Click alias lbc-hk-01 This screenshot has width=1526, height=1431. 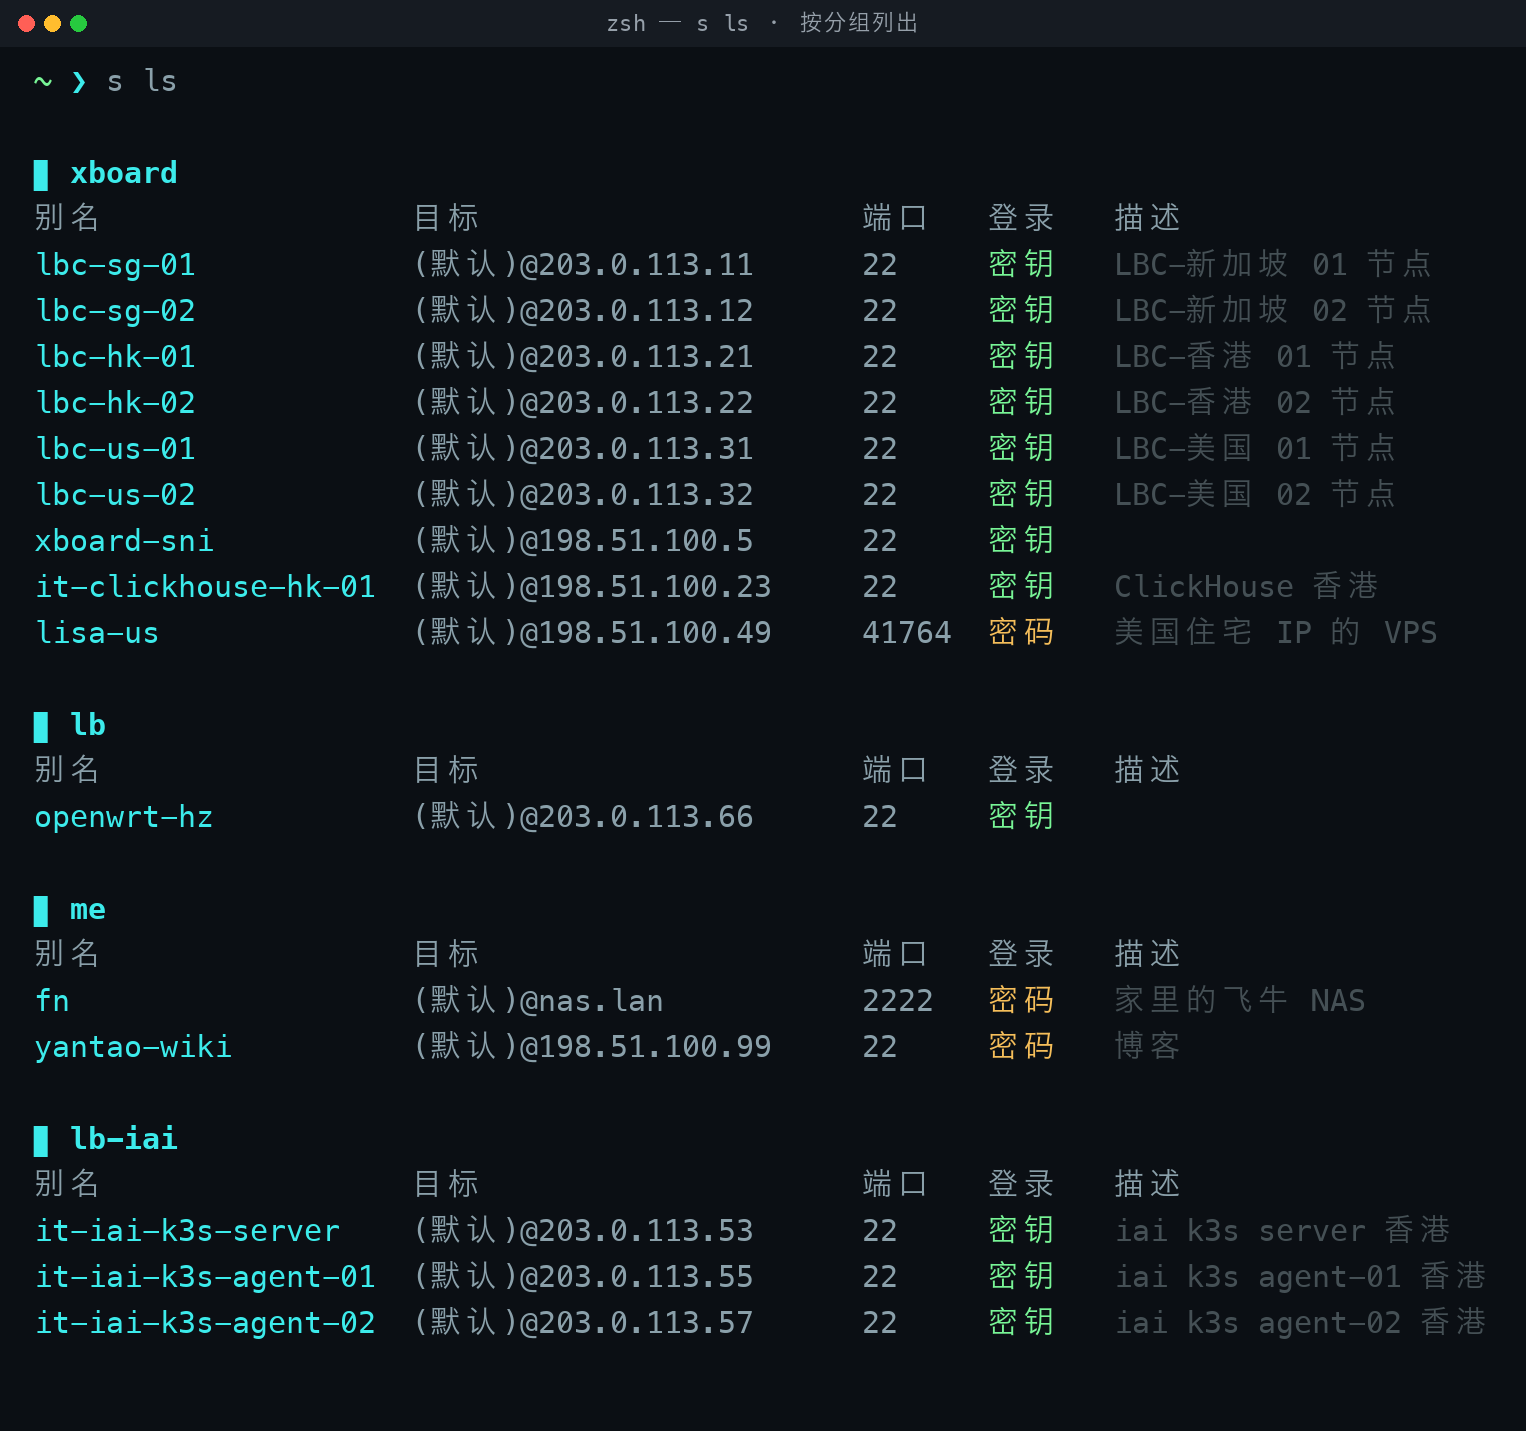click(x=115, y=357)
